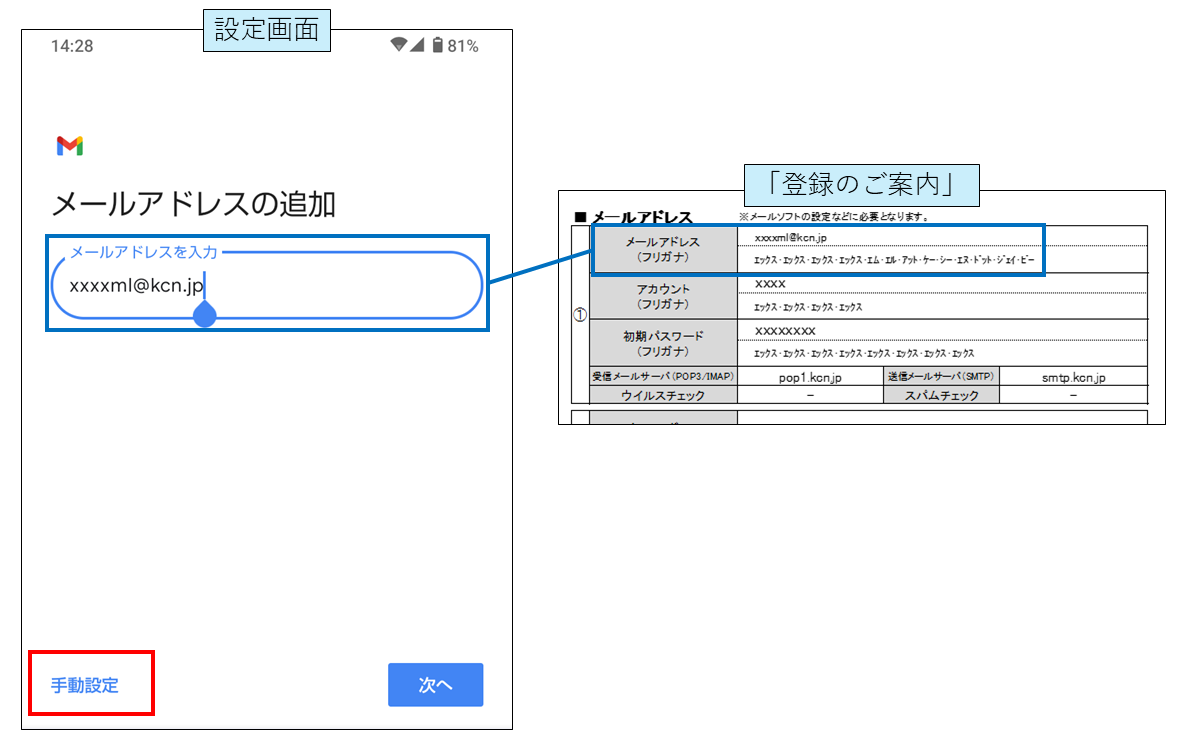Click the 初期パスワード (フリガナ) header cell
This screenshot has height=743, width=1192.
663,343
